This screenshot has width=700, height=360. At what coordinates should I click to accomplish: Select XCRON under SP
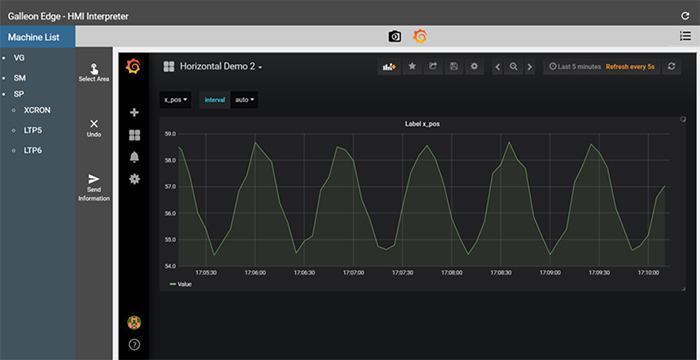click(x=37, y=110)
